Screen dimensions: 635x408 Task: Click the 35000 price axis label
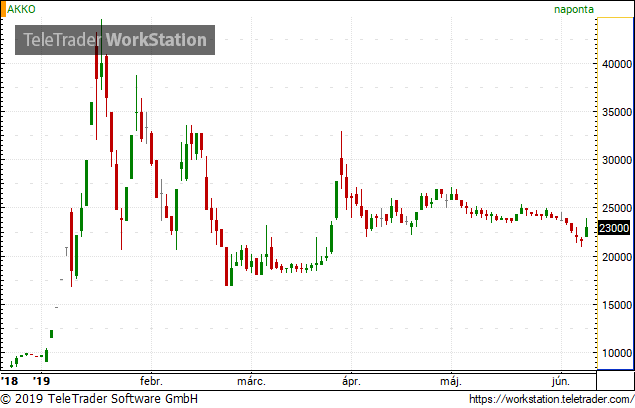click(x=617, y=112)
